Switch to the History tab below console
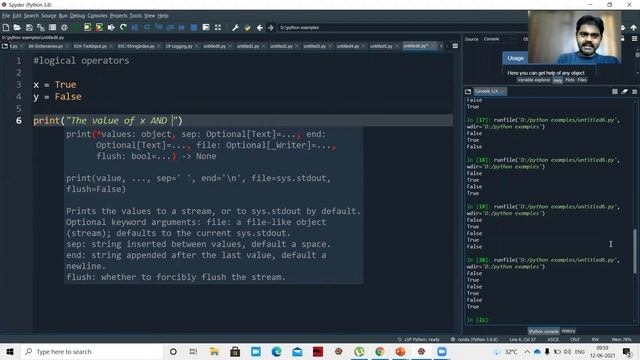640x360 pixels. tap(568, 331)
